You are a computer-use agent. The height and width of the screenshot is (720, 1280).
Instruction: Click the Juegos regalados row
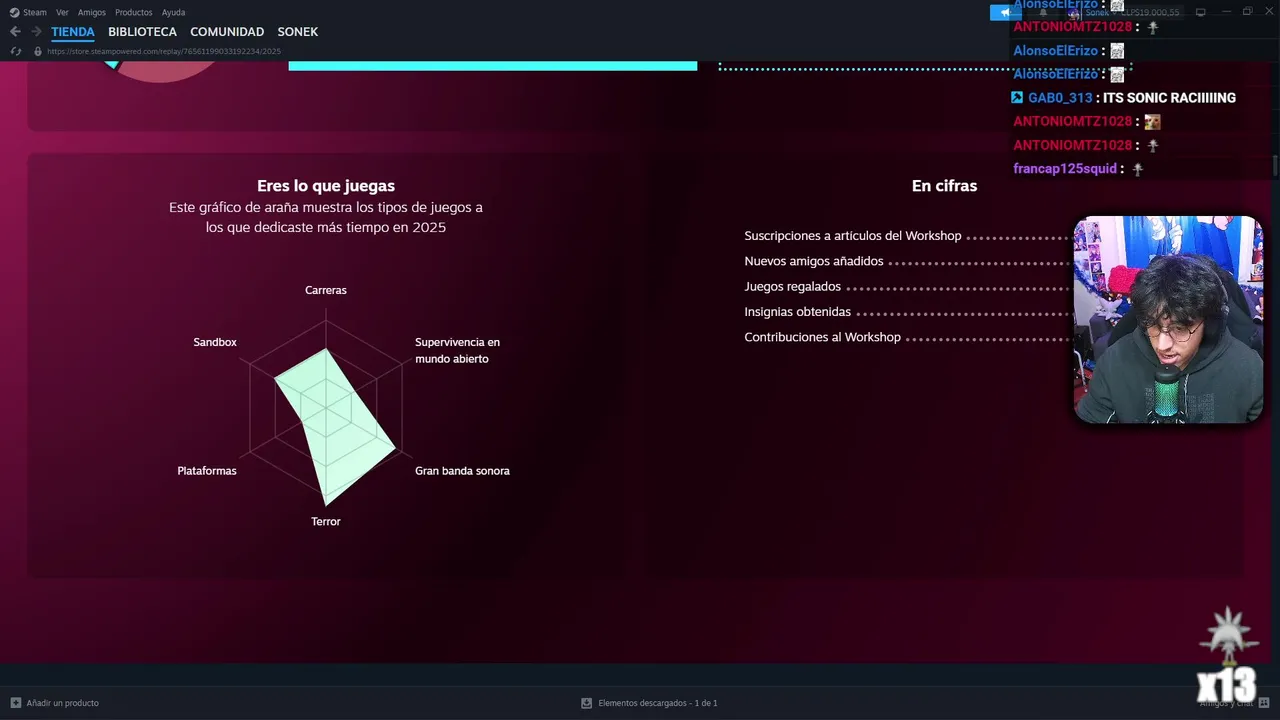pos(906,287)
